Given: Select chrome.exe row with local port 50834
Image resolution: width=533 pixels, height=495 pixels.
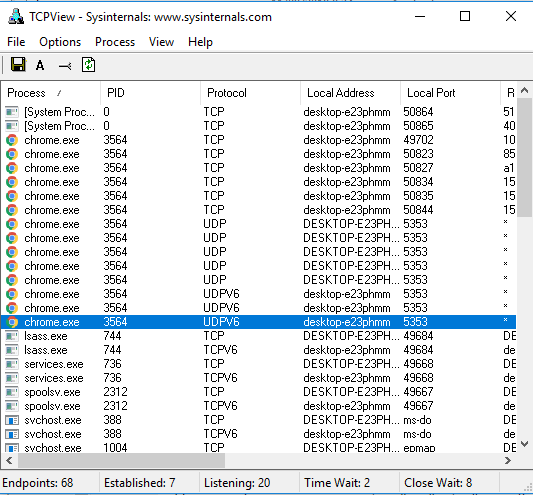Looking at the screenshot, I should click(x=258, y=182).
